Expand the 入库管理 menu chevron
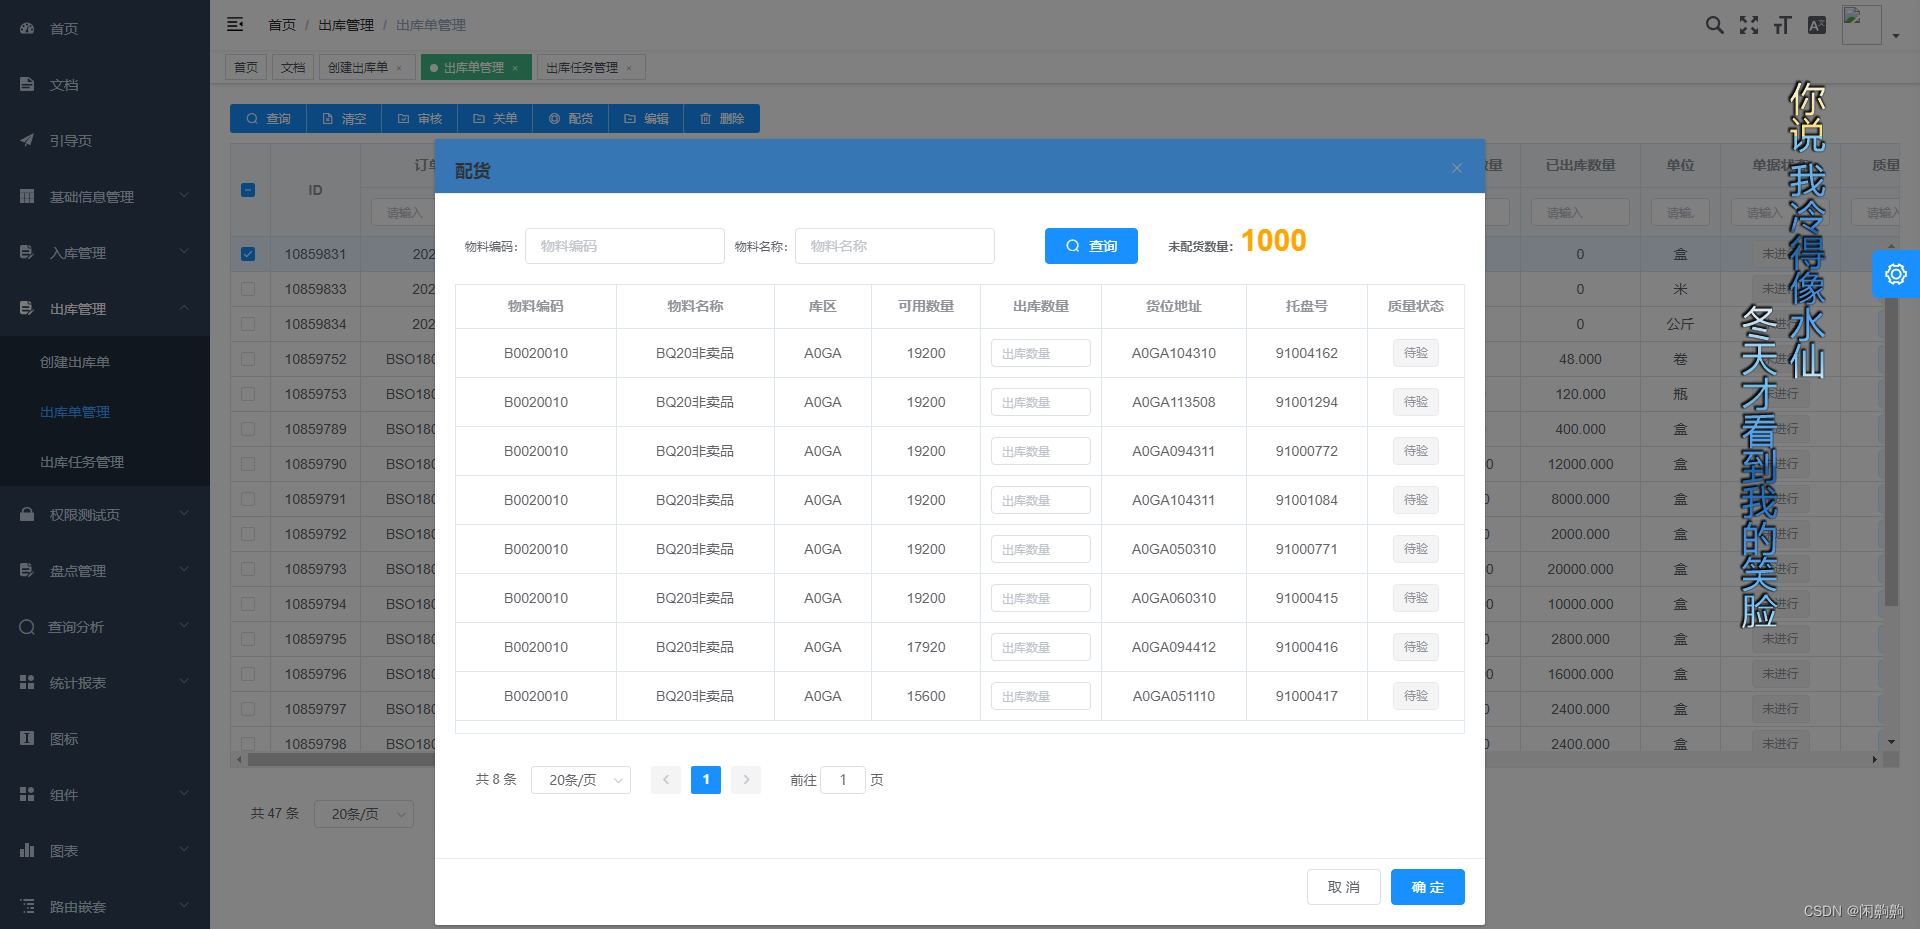1920x929 pixels. 184,252
